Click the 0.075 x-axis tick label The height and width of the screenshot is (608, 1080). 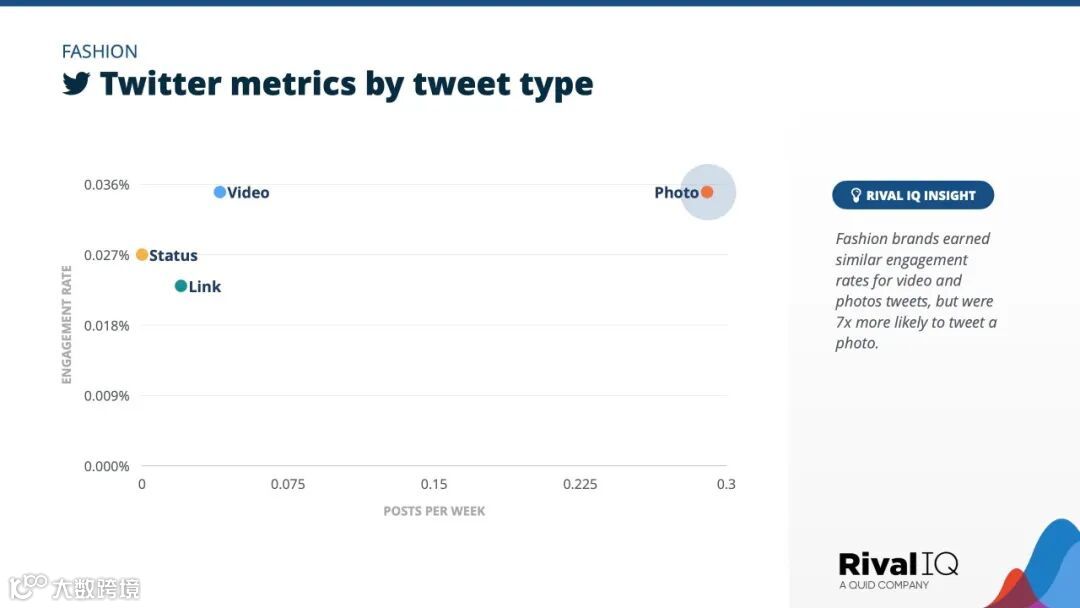coord(288,484)
